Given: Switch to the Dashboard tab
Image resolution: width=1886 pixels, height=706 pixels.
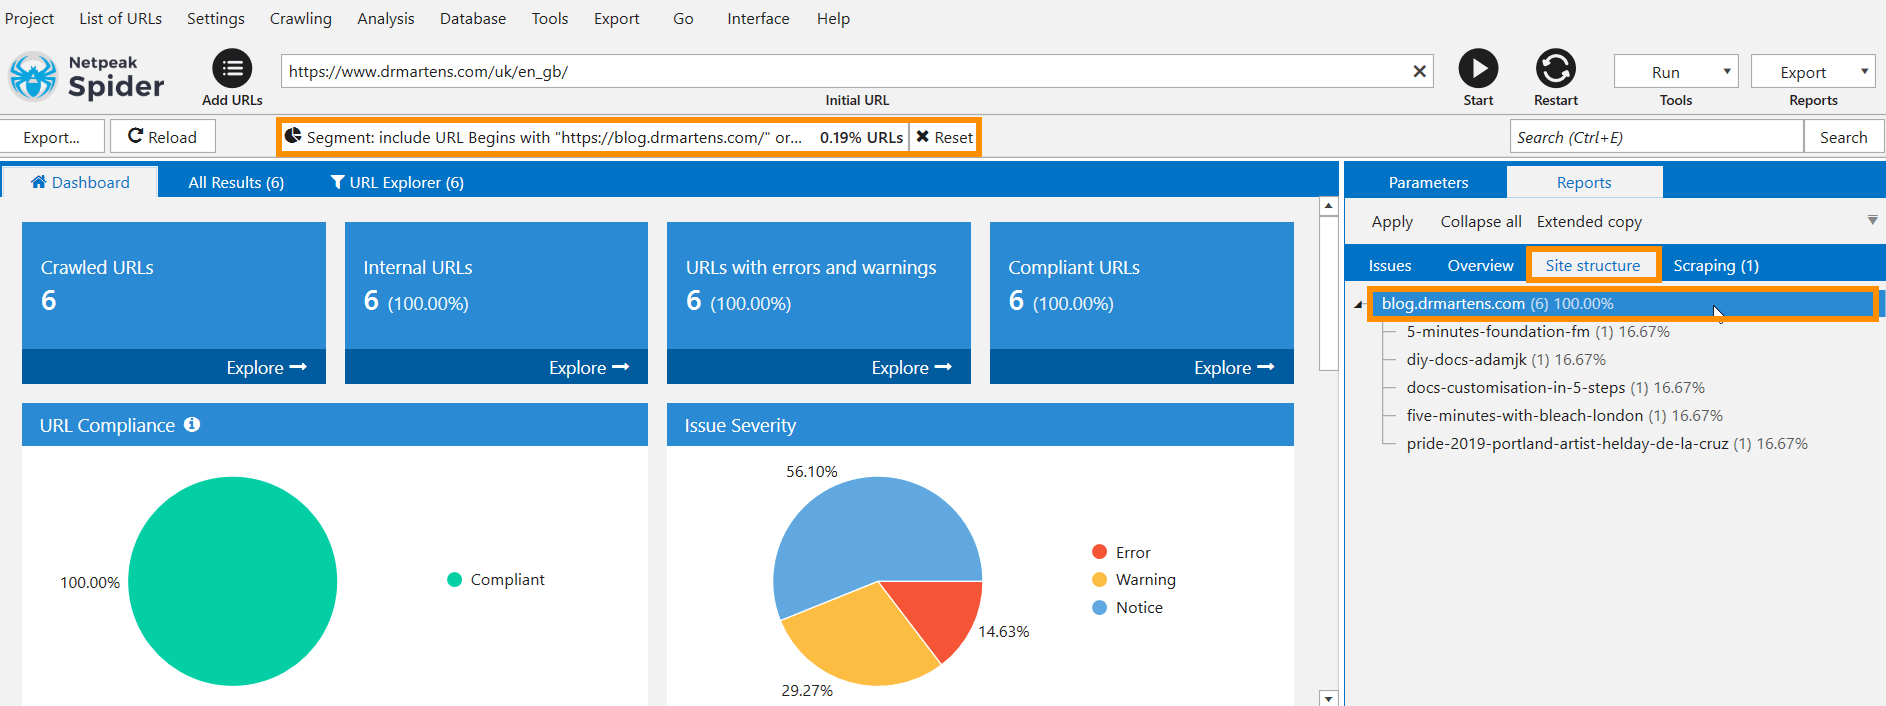Looking at the screenshot, I should (x=80, y=182).
